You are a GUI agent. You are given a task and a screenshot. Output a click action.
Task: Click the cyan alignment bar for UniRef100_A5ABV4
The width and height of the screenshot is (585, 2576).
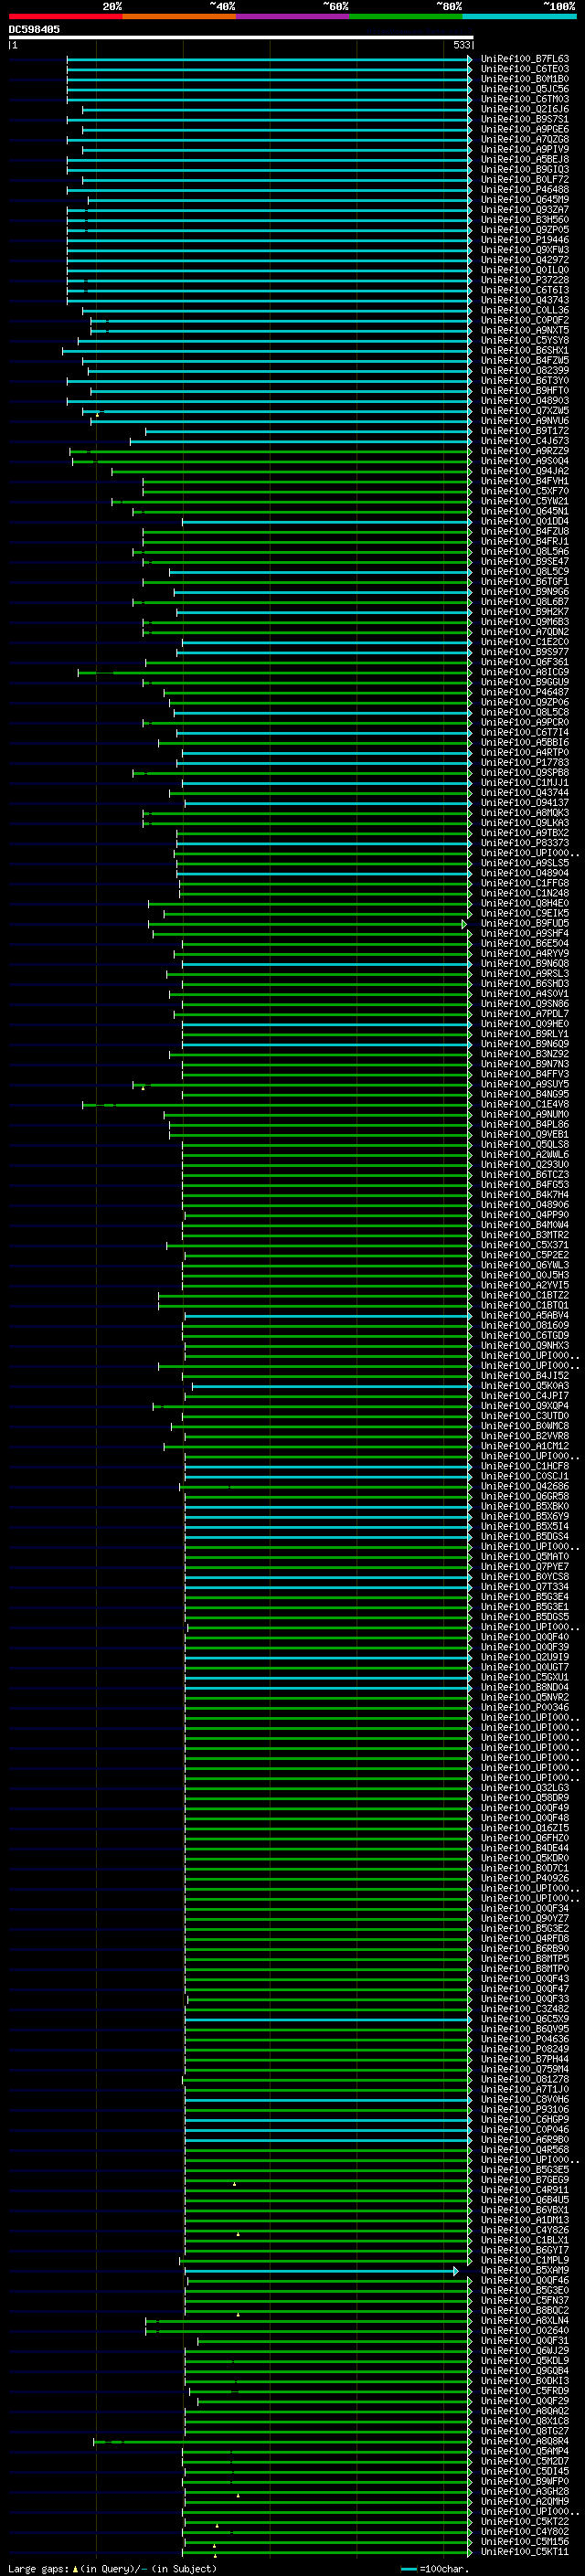pos(328,1315)
